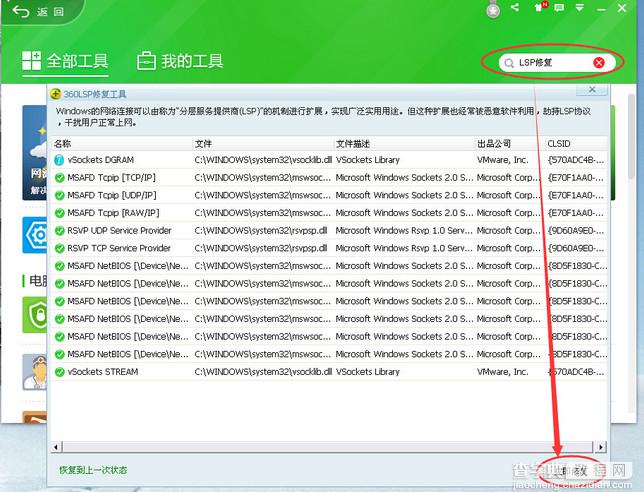Click rsvpsp.dll path in RSVP UDP row
Viewport: 644px width, 492px height.
click(260, 230)
